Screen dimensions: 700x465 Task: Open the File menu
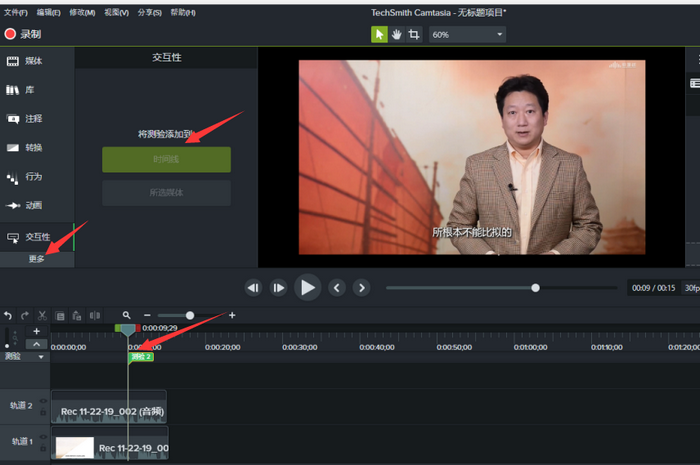[x=16, y=12]
